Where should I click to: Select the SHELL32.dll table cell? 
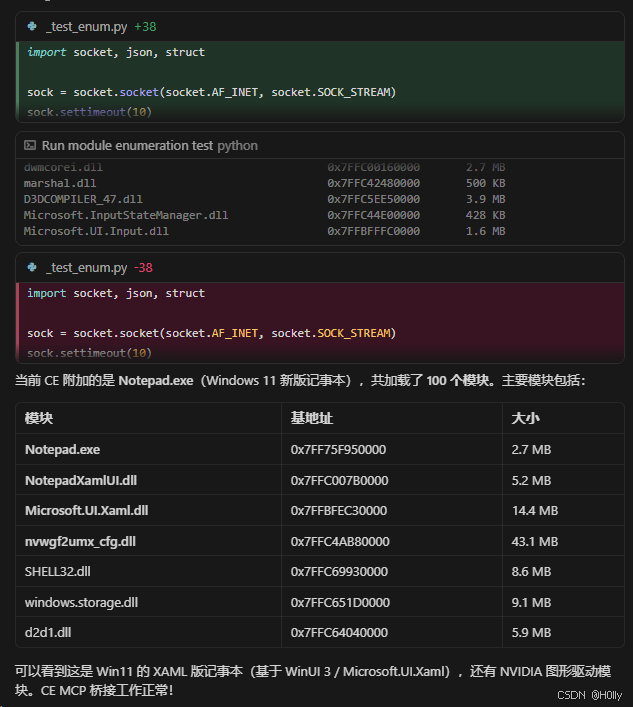coord(148,571)
